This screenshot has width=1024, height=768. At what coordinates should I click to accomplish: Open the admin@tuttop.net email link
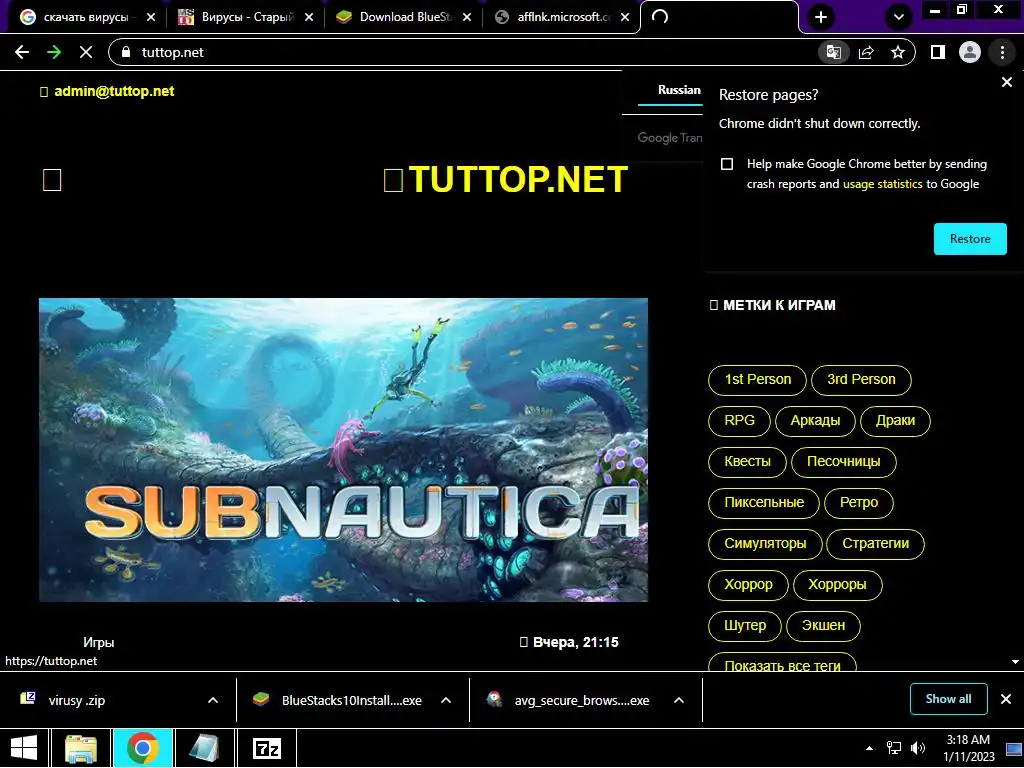(x=114, y=91)
